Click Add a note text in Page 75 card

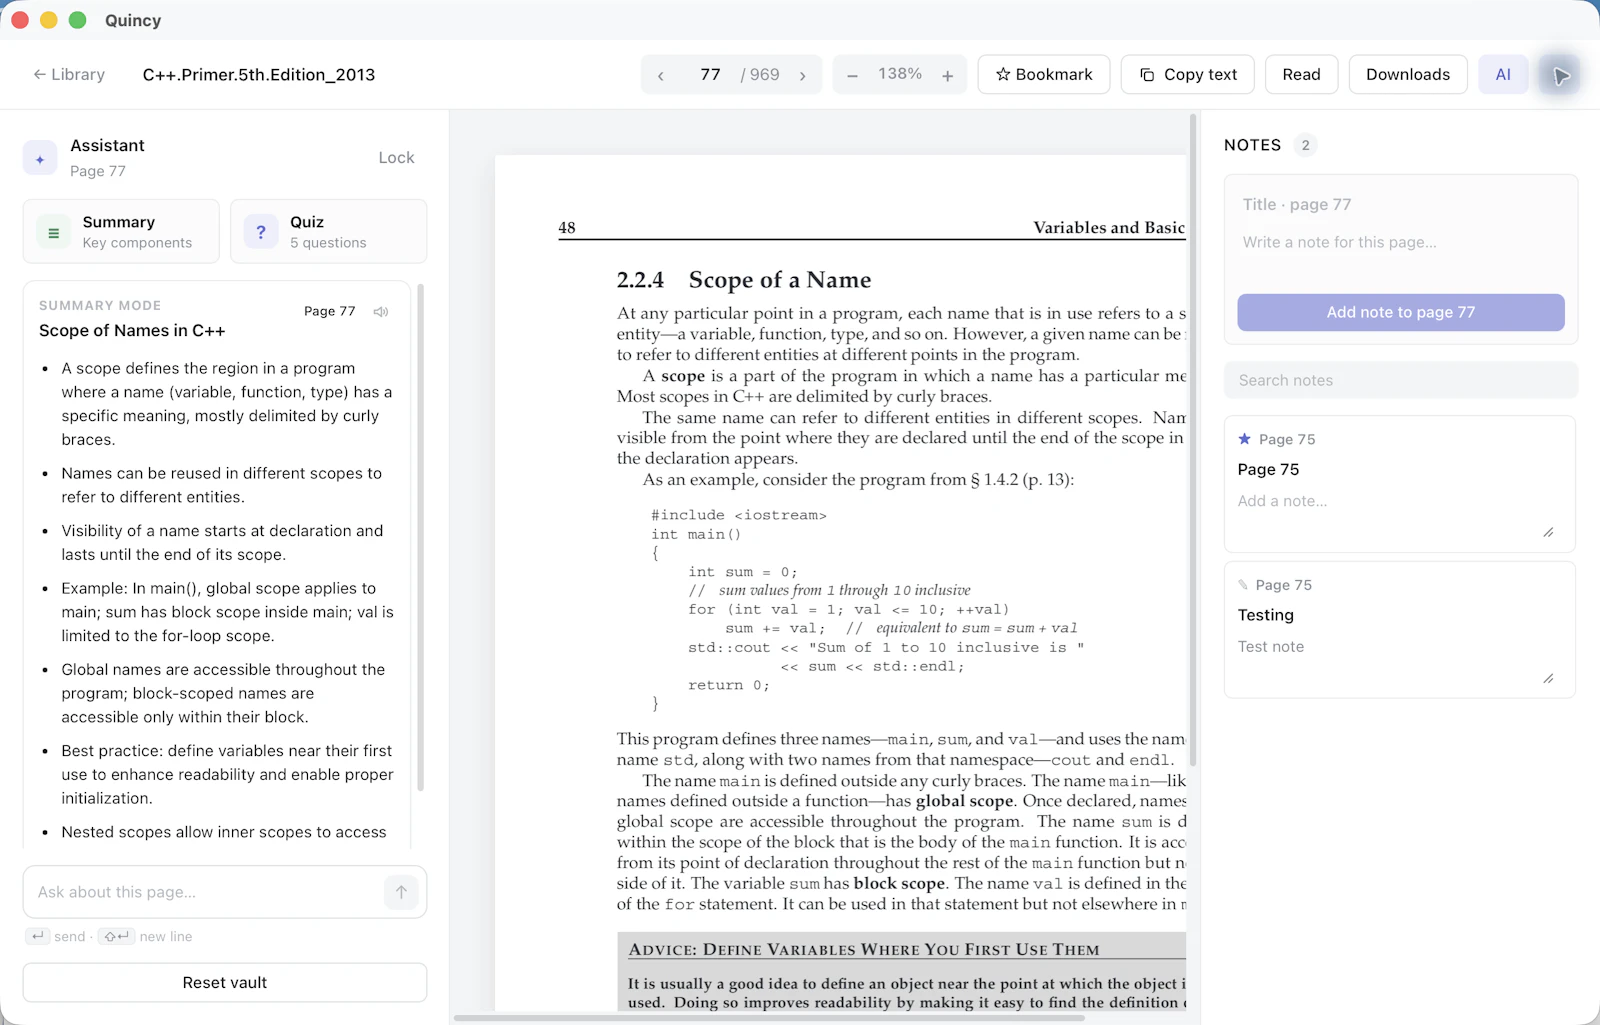(x=1283, y=501)
